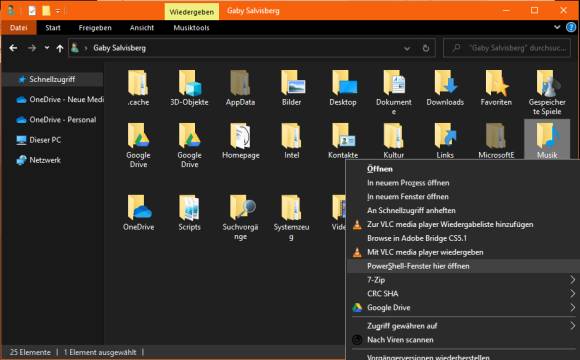Open the Gespeicherte Spiele folder
The height and width of the screenshot is (360, 580).
[547, 92]
